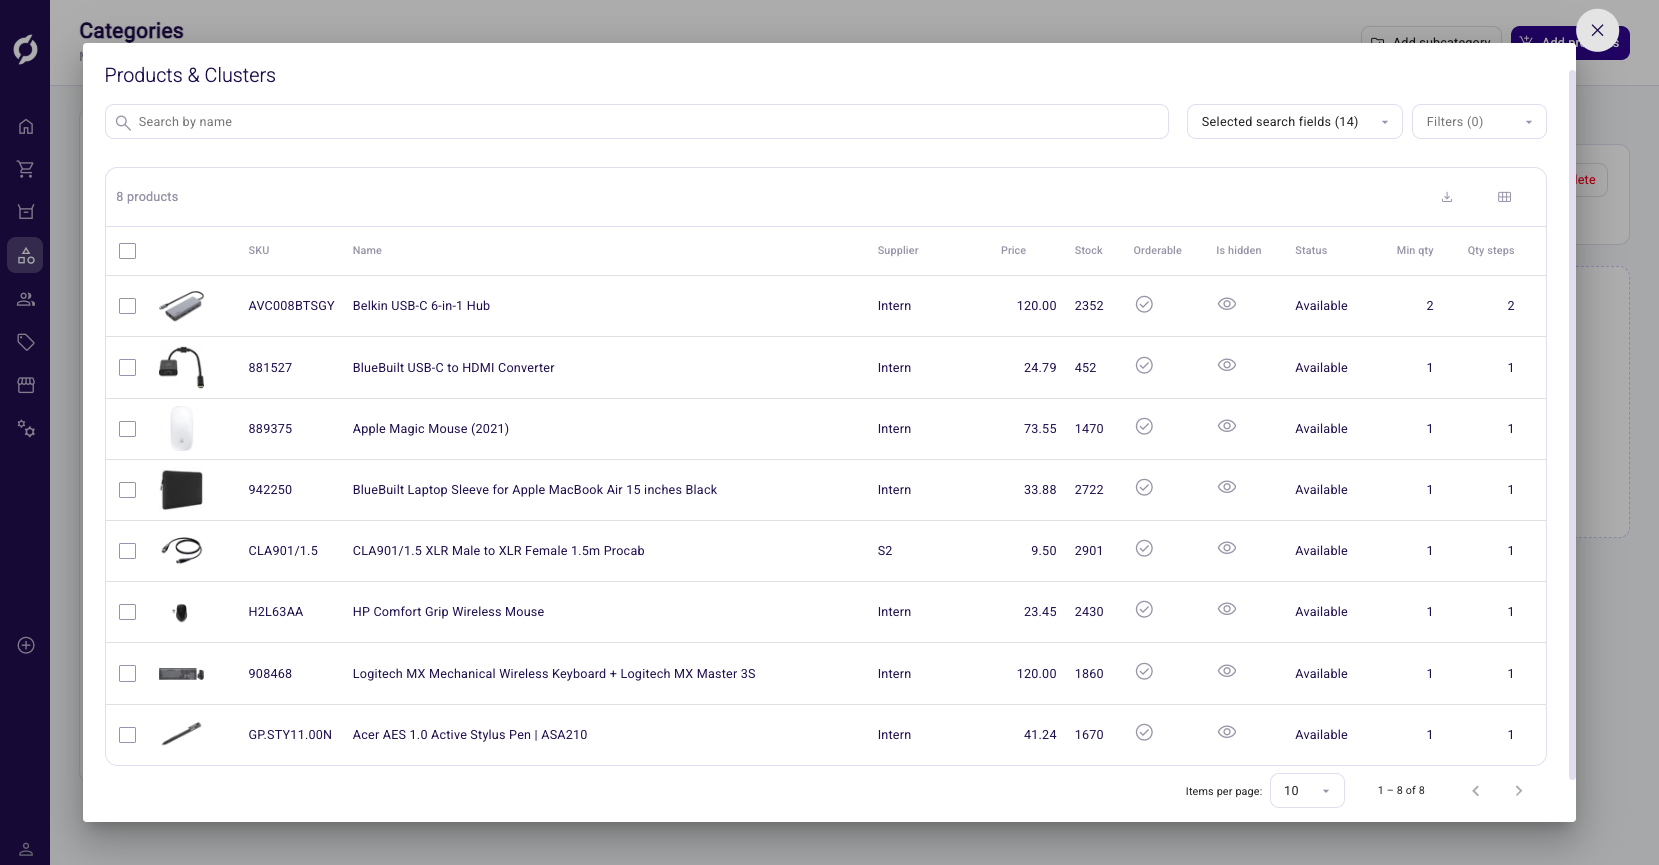Click the search magnifier icon

pos(123,122)
